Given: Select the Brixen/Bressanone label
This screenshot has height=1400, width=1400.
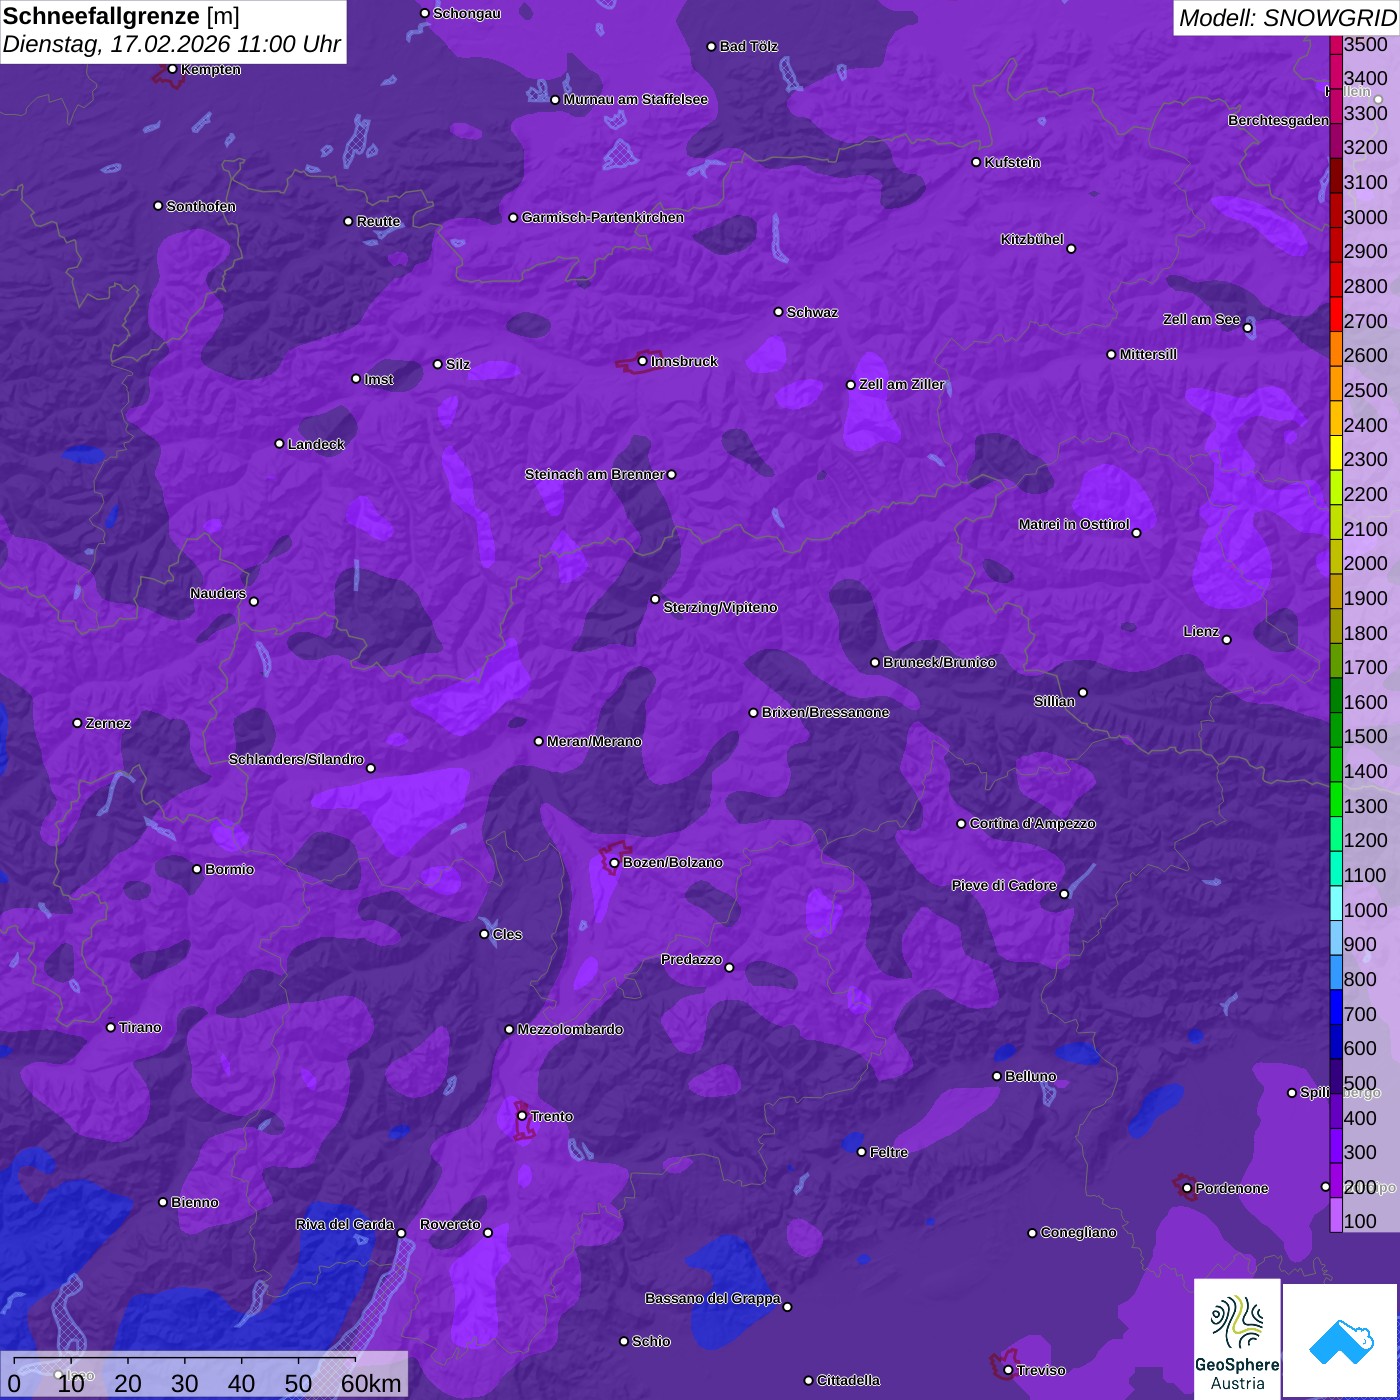Looking at the screenshot, I should [825, 712].
